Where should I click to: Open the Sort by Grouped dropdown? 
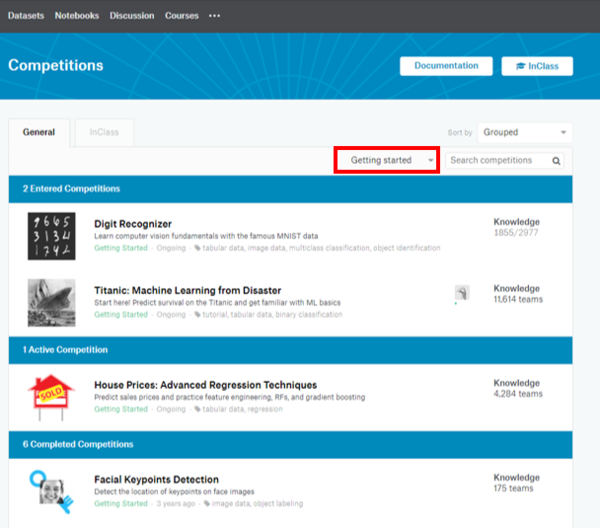pos(525,132)
